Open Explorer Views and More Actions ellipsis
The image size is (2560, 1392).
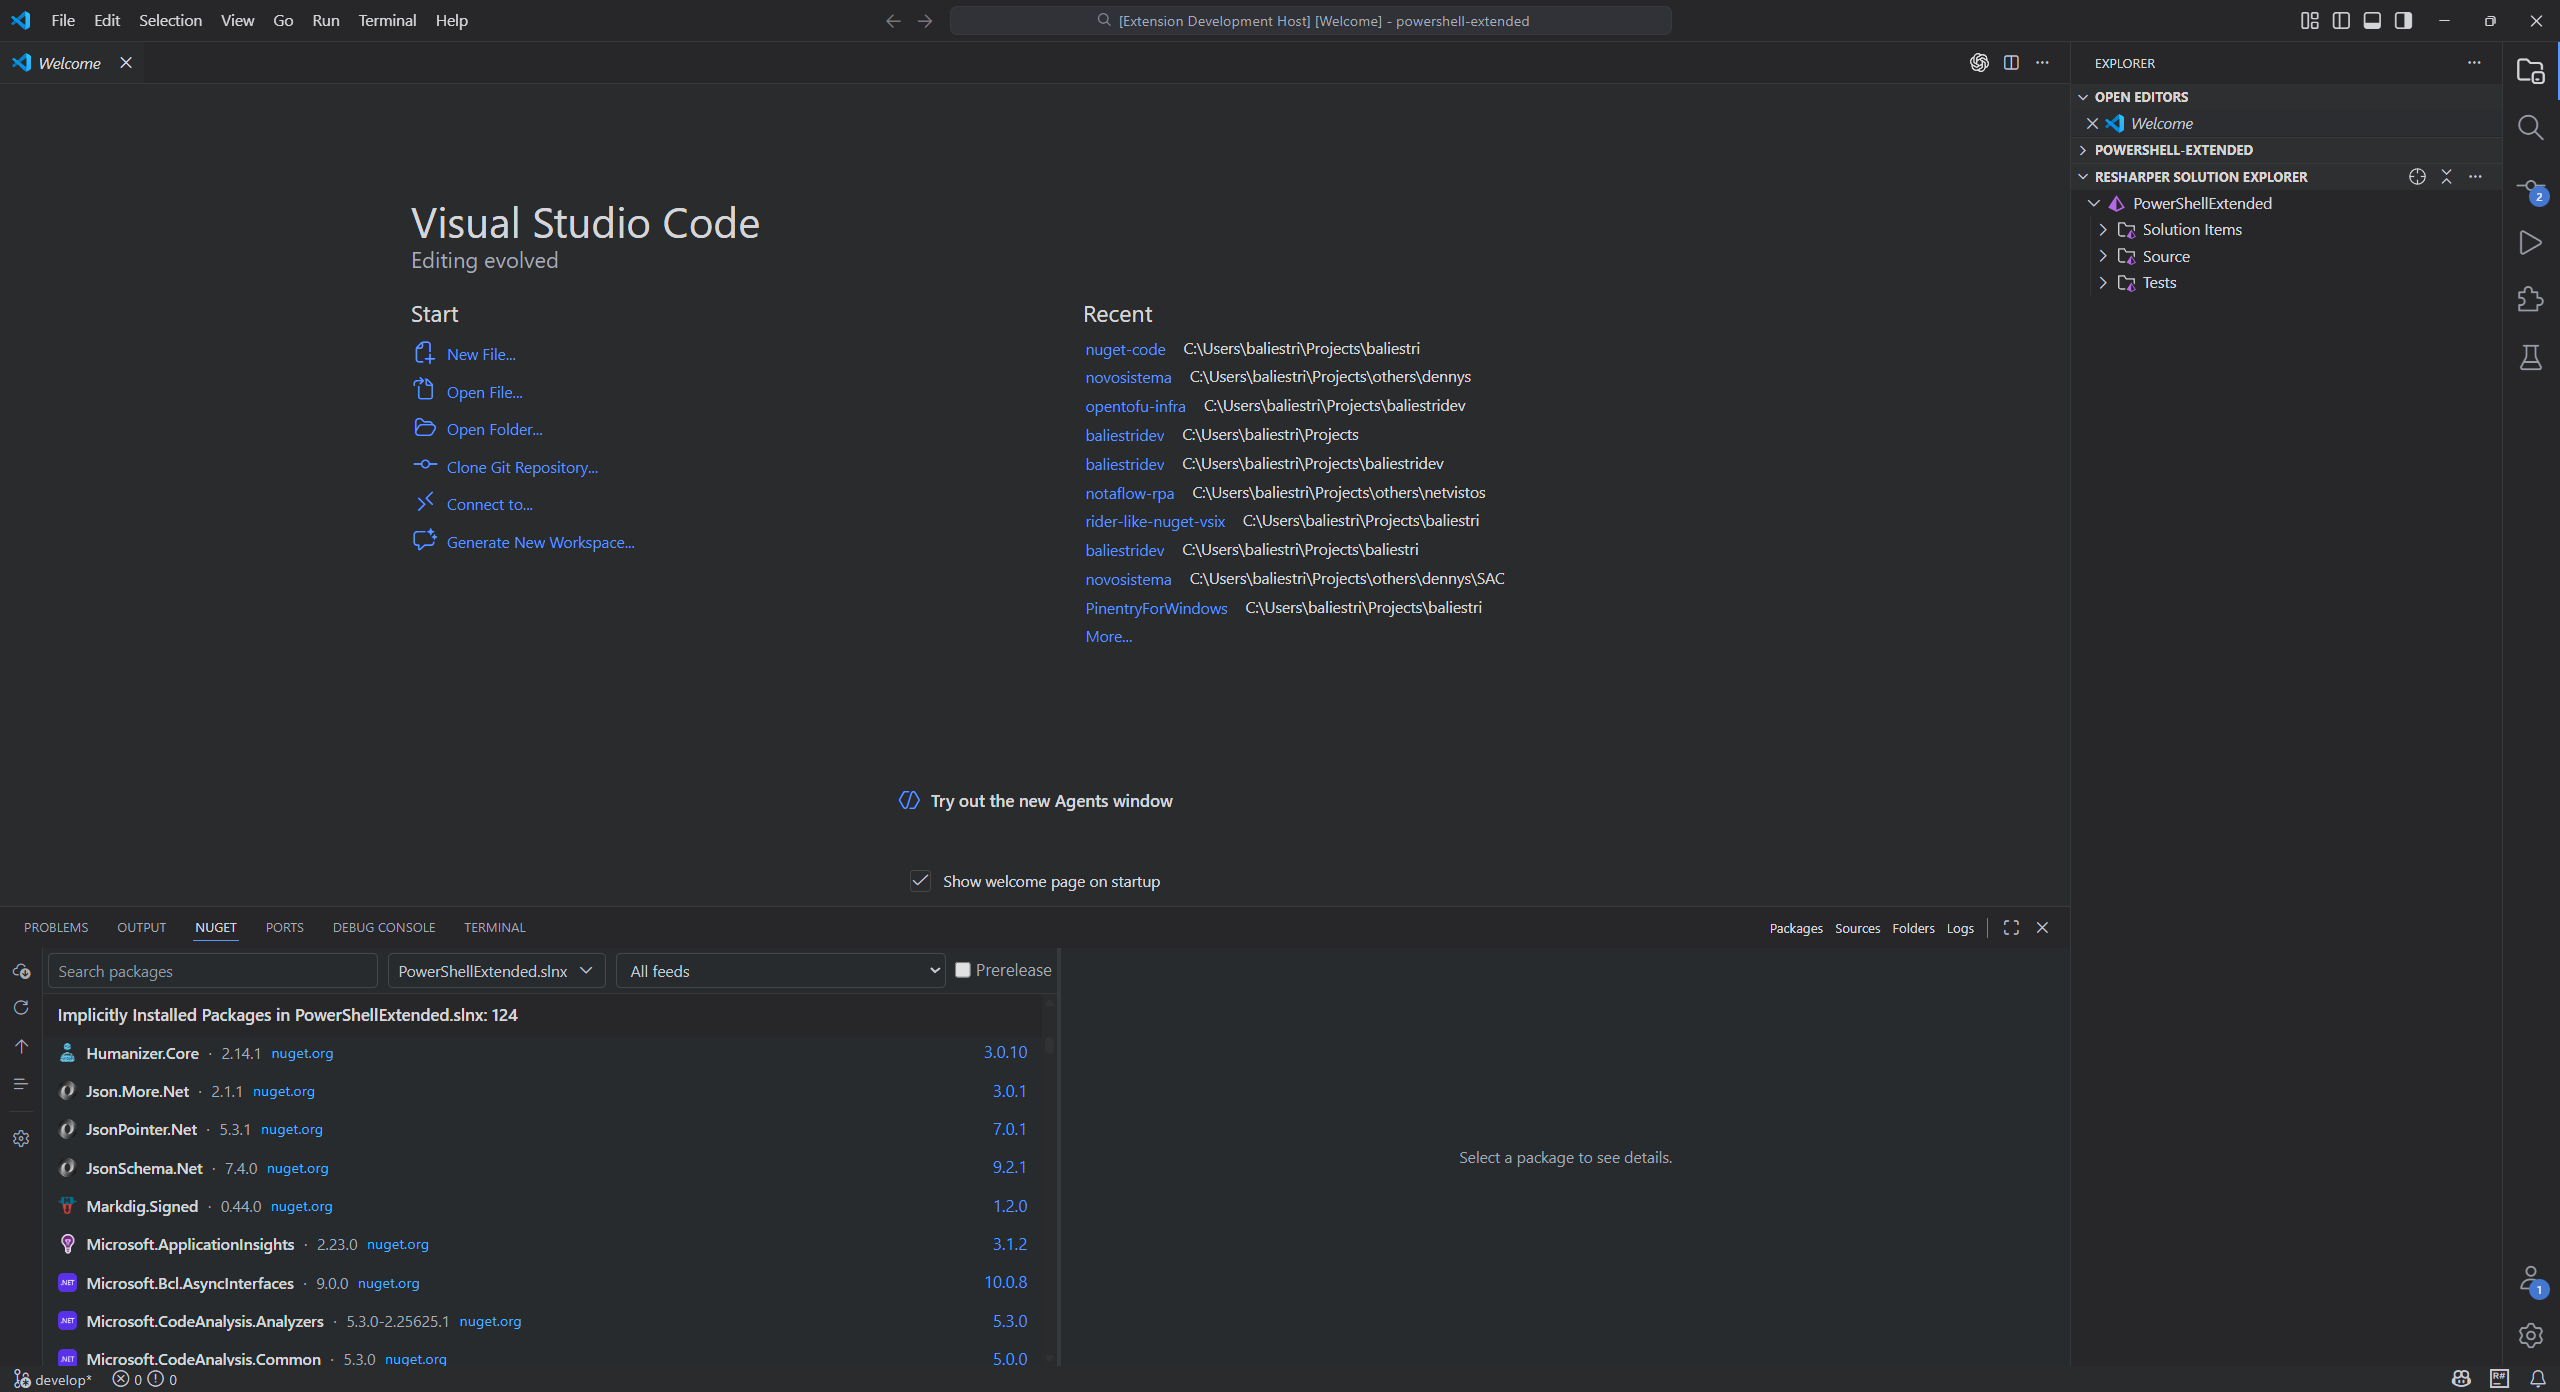tap(2474, 62)
